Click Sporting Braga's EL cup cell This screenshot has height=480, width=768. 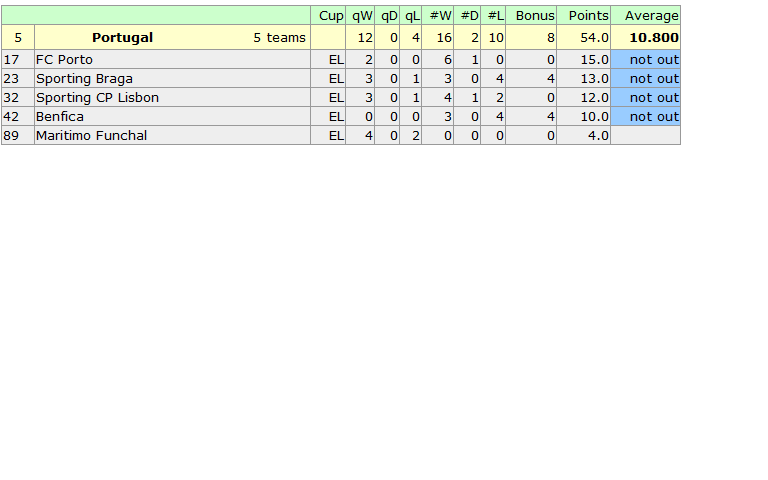[x=336, y=78]
